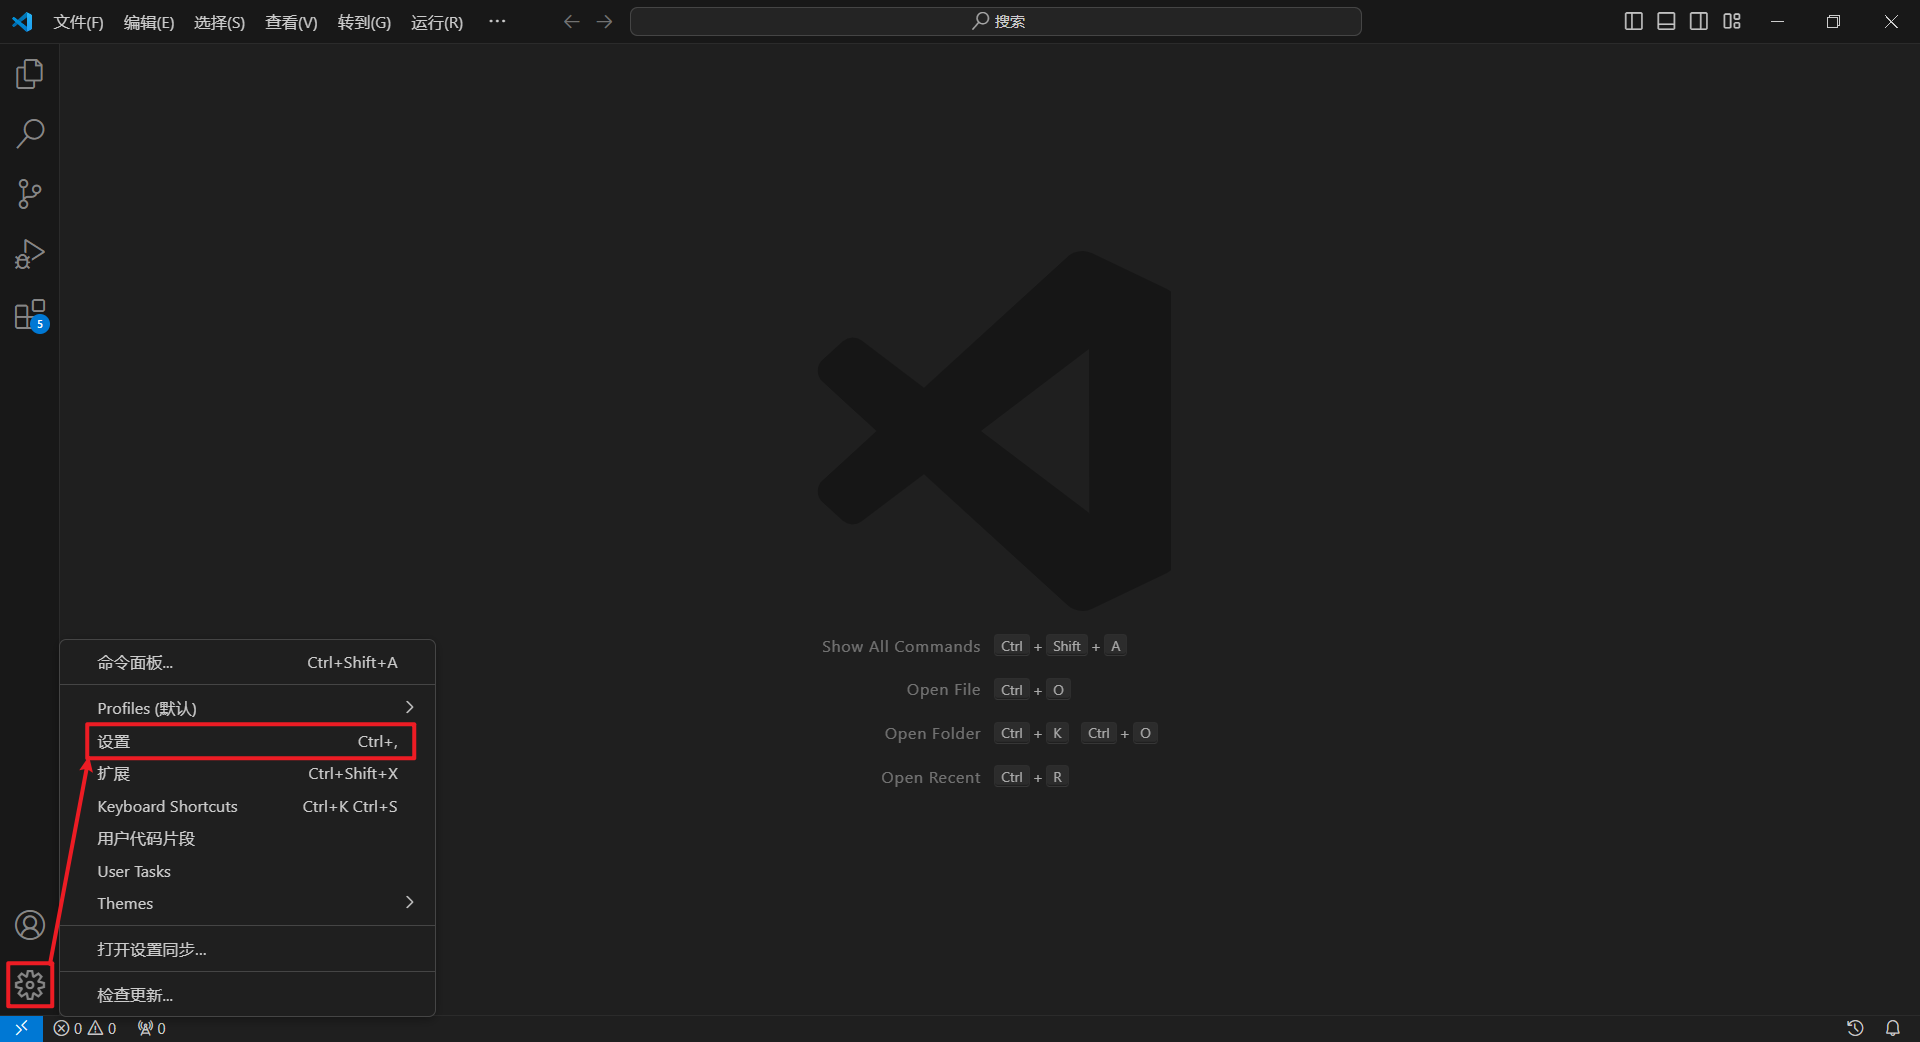Open the history icon in status bar
Screen dimensions: 1920x1042
(x=1855, y=1028)
